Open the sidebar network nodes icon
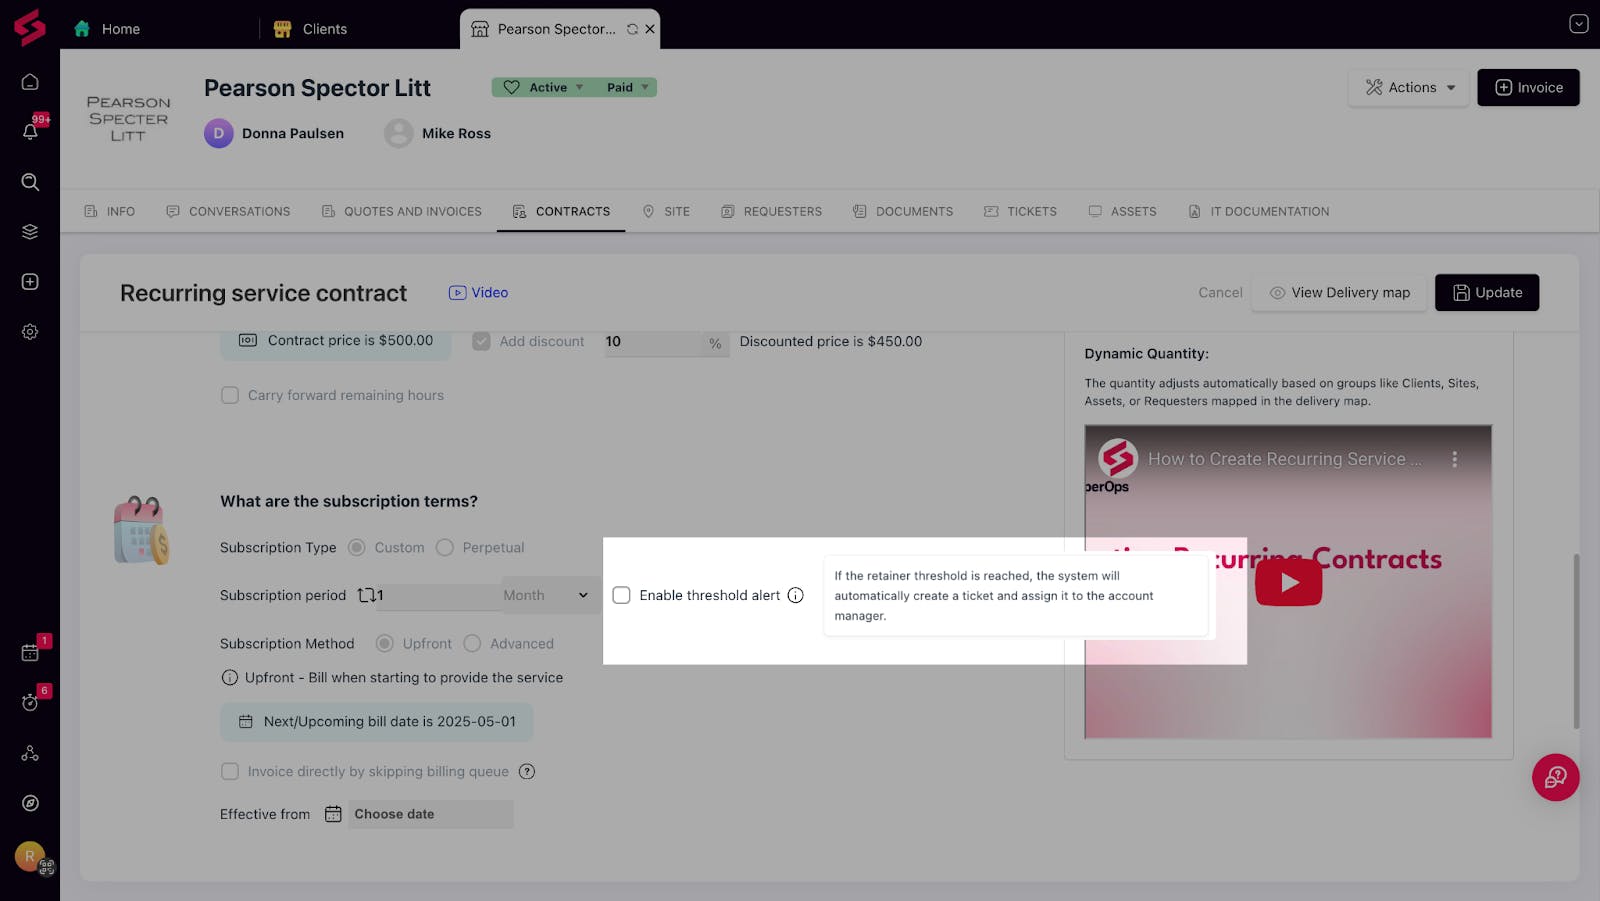Image resolution: width=1600 pixels, height=901 pixels. click(x=30, y=753)
